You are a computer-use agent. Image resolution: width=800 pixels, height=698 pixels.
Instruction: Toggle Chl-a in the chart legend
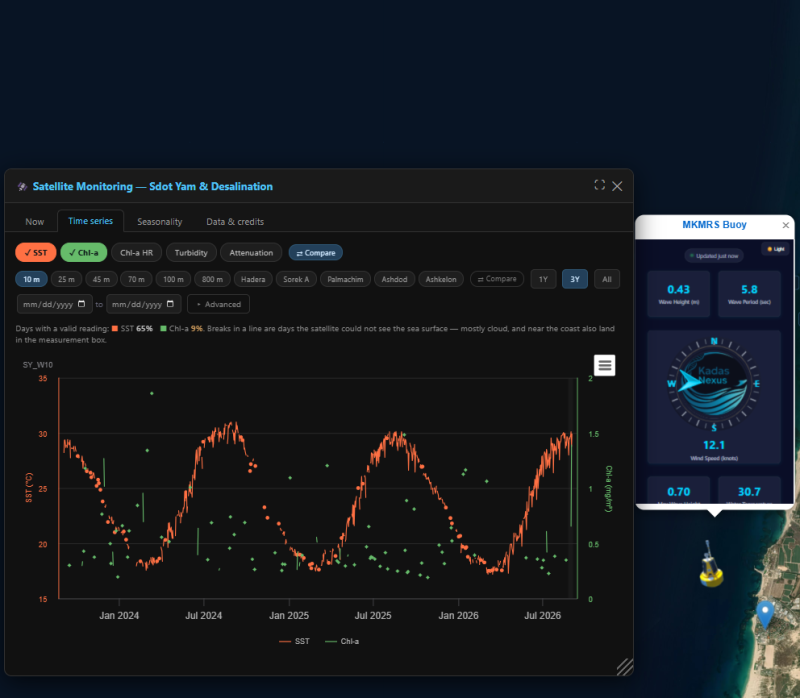tap(342, 641)
